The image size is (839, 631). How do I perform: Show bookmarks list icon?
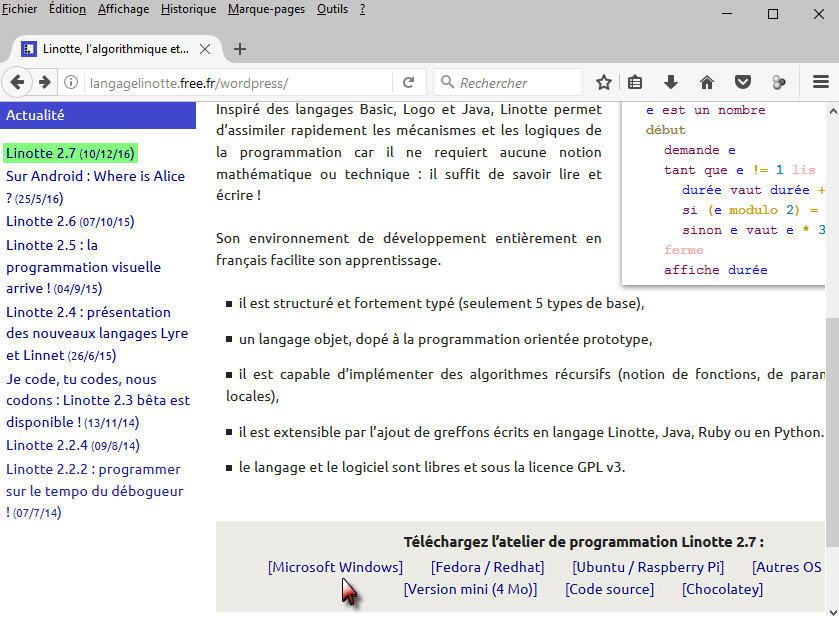point(635,82)
